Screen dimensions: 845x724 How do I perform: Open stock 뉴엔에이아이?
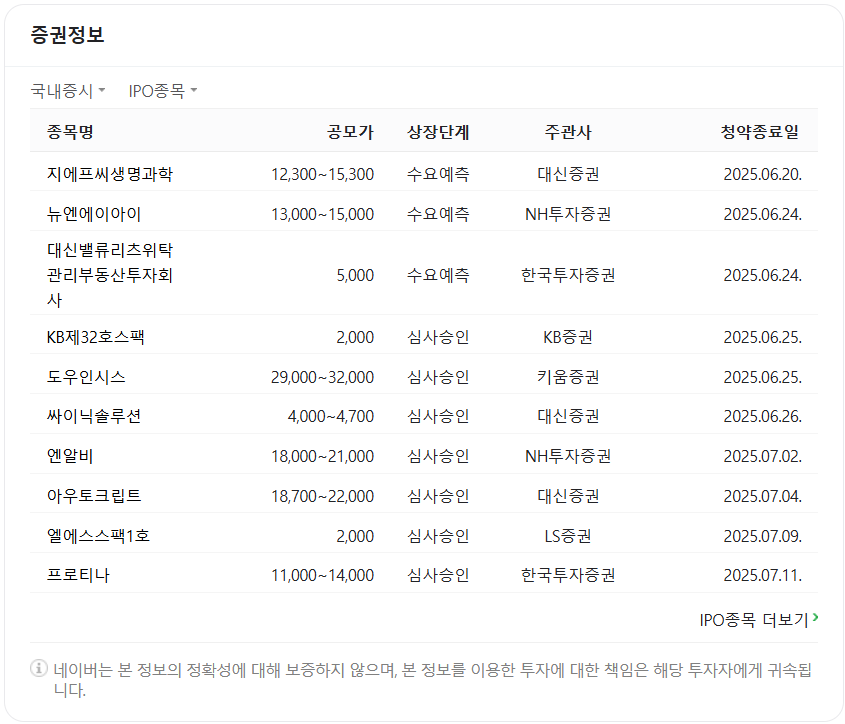[x=94, y=214]
